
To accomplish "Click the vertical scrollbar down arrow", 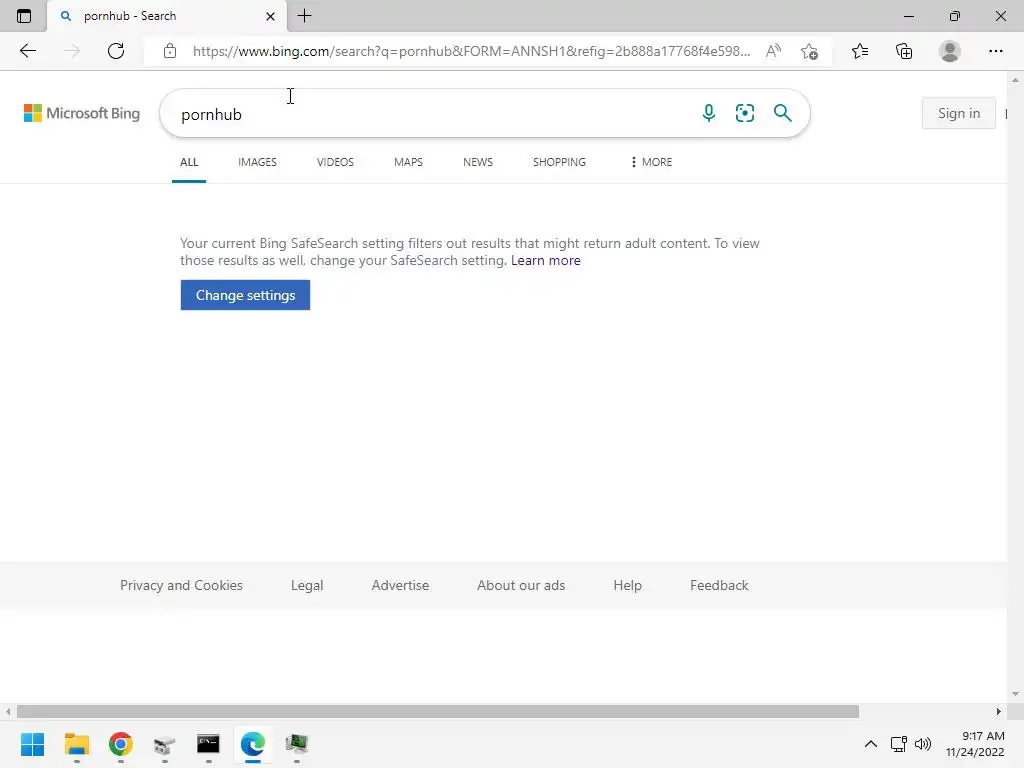I will [1015, 694].
